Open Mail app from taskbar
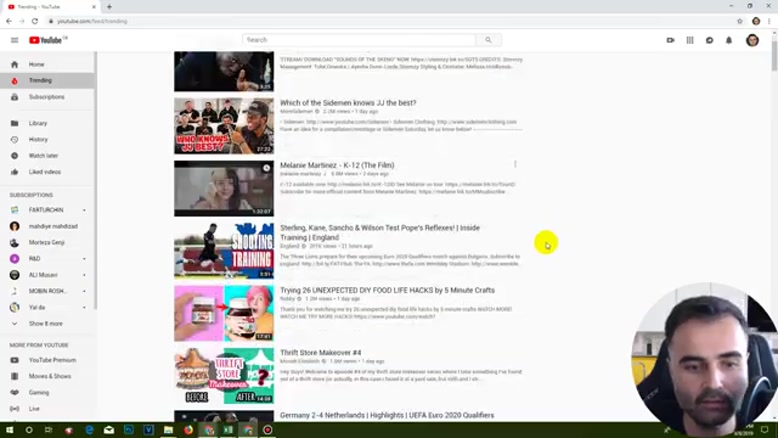The image size is (778, 438). coord(109,430)
